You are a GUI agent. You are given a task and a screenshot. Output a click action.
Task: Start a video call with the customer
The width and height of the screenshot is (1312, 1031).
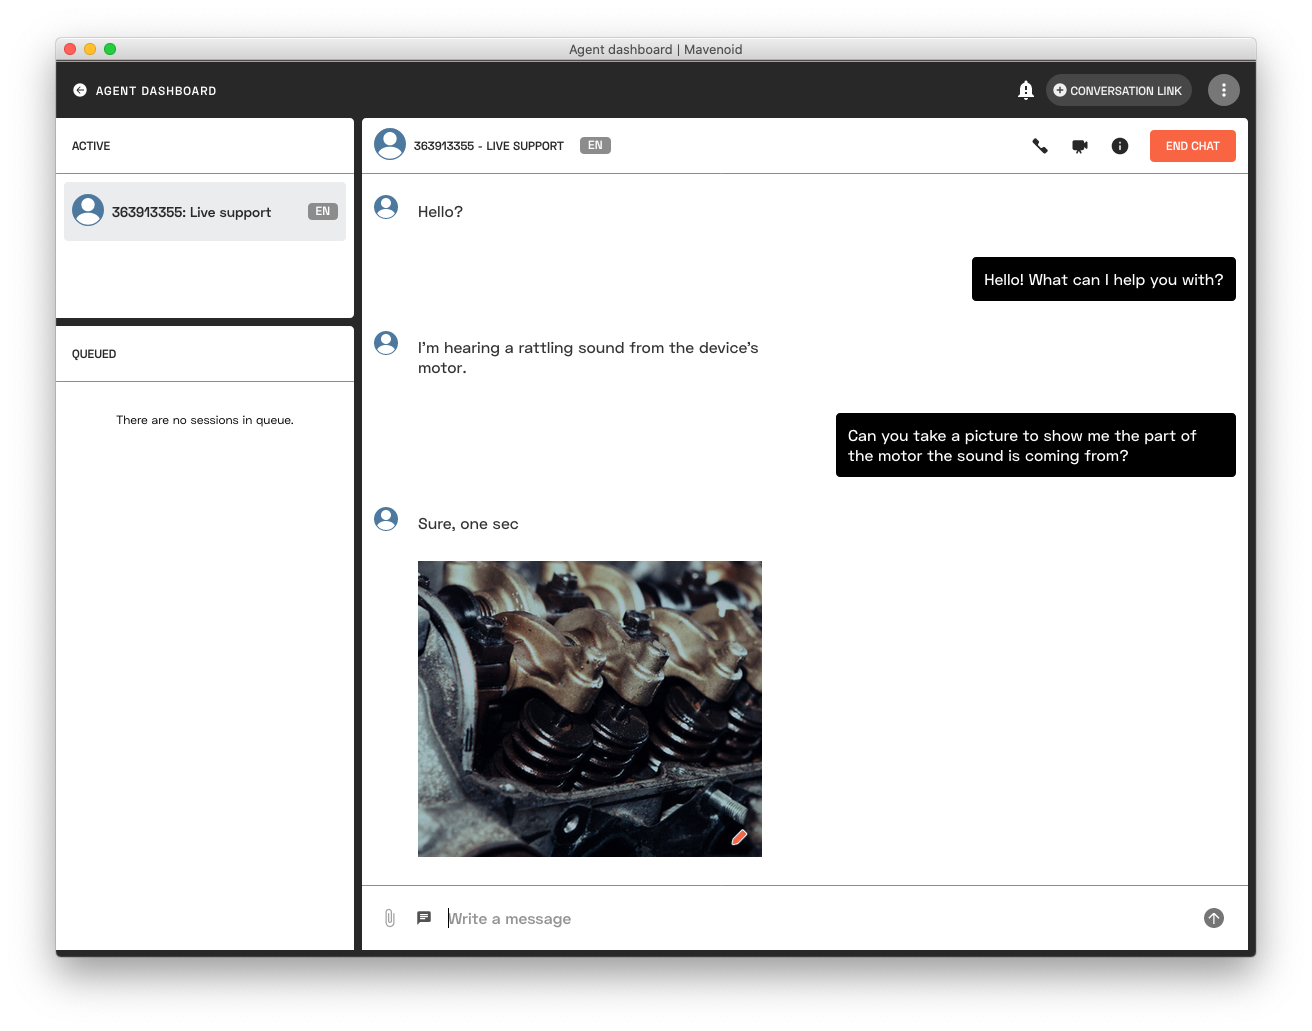[x=1080, y=146]
